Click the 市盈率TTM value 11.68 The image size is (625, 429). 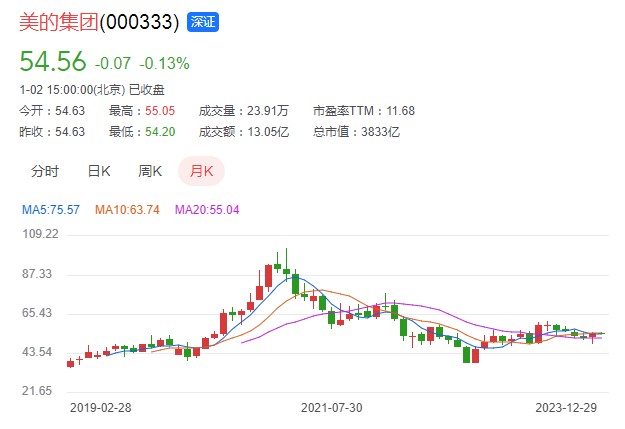tap(400, 110)
